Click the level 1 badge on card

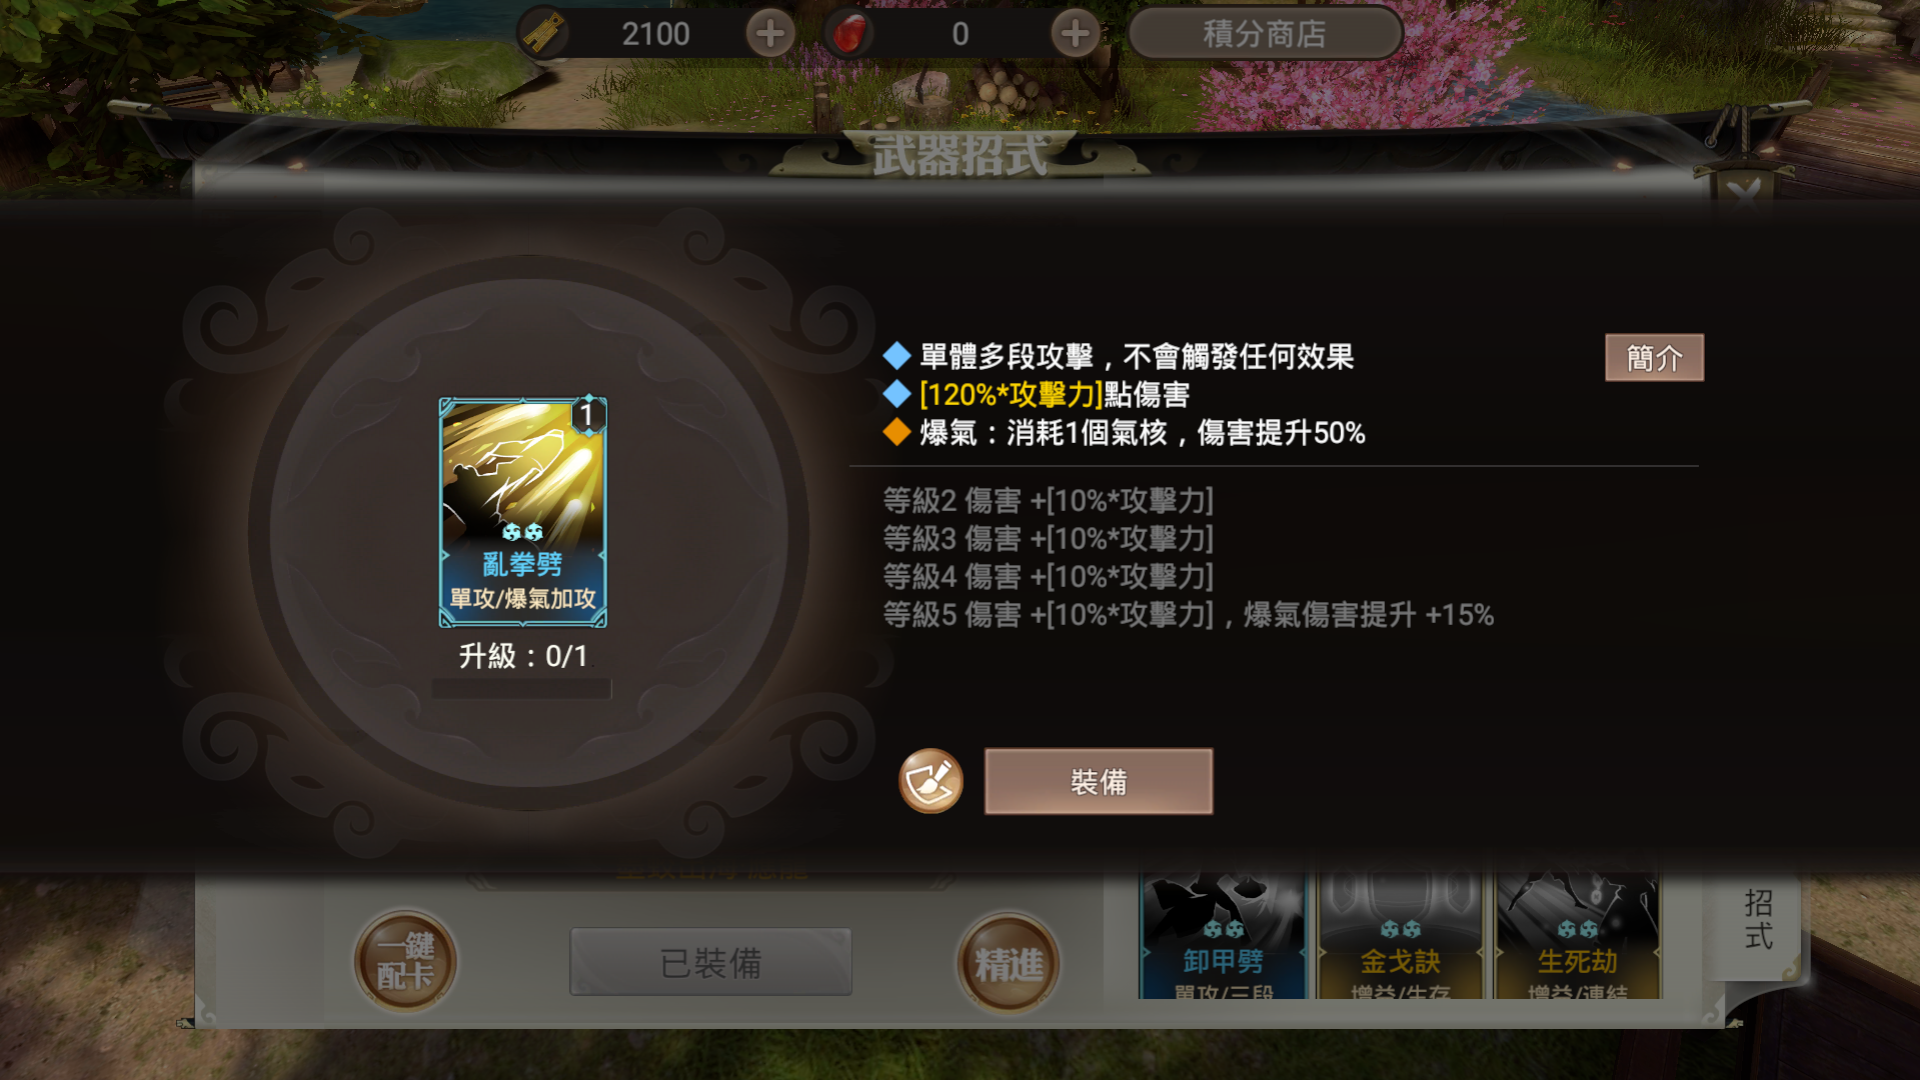click(x=588, y=414)
